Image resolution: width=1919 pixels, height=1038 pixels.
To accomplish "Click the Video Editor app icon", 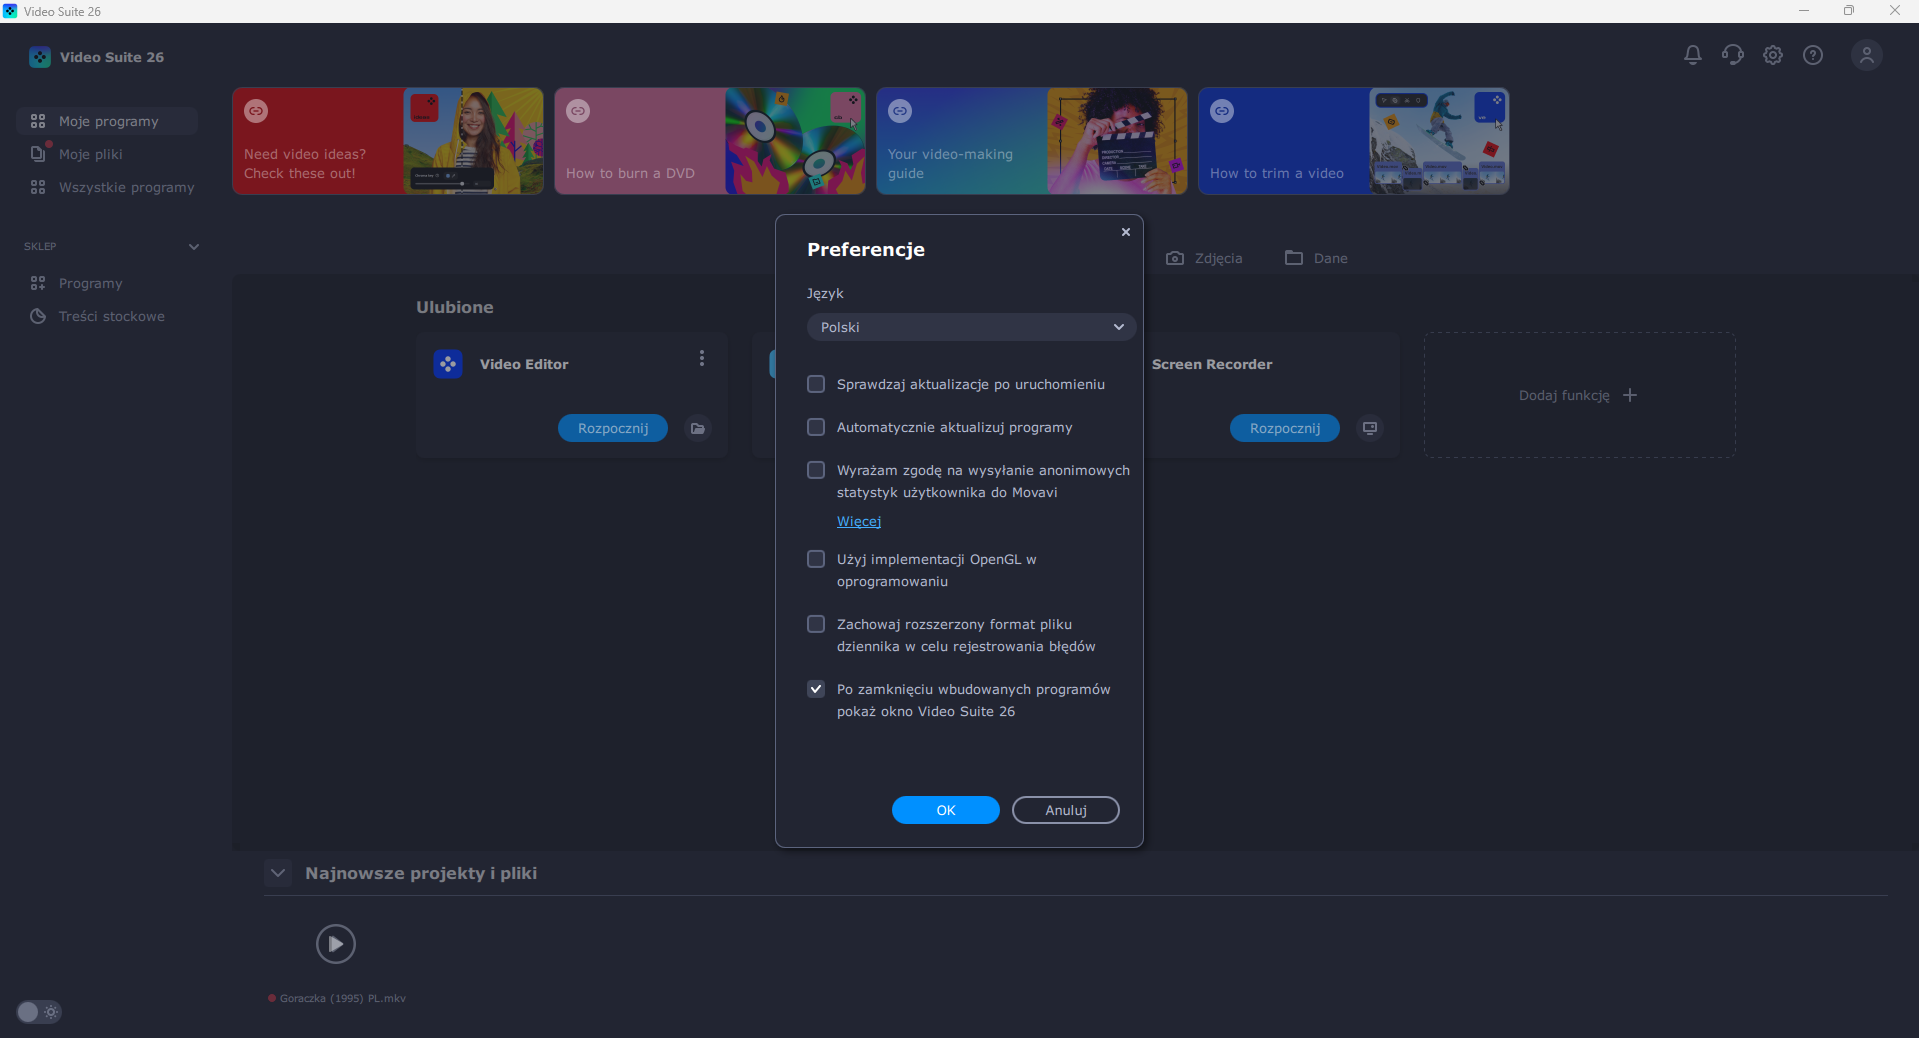I will pyautogui.click(x=448, y=364).
